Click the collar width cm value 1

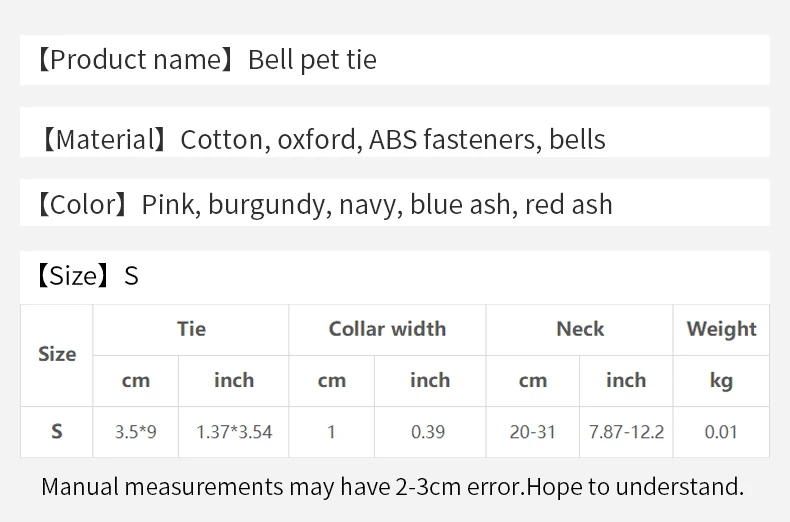tap(332, 432)
